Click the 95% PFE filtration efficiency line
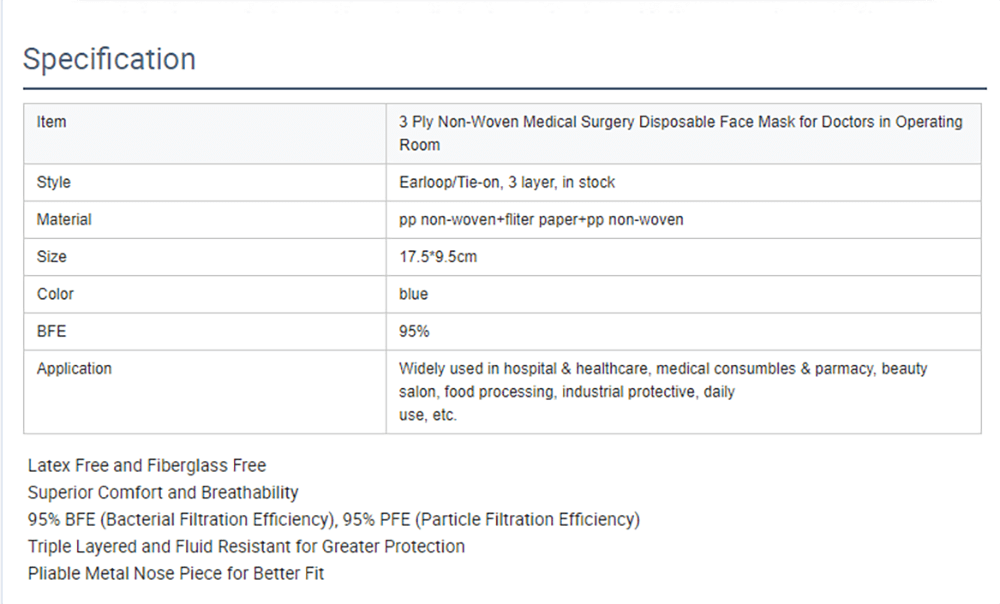This screenshot has width=1000, height=604. tap(334, 519)
